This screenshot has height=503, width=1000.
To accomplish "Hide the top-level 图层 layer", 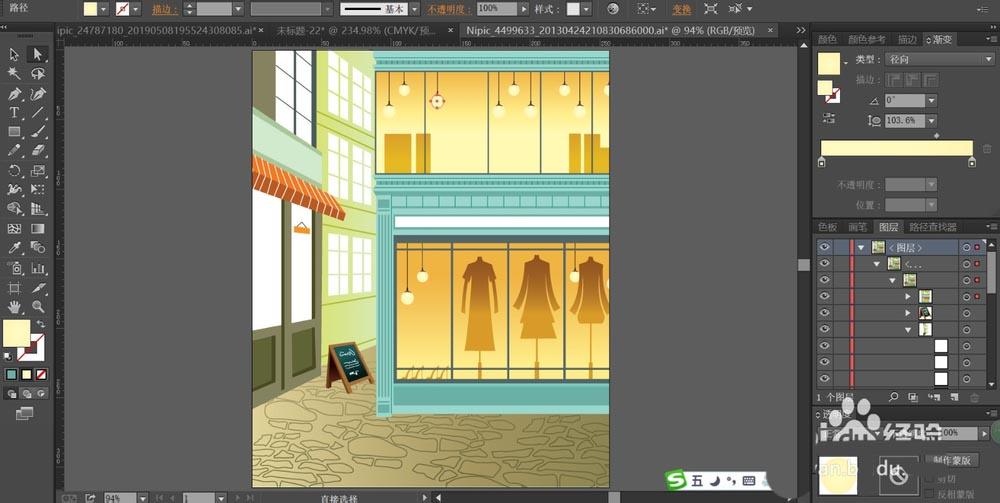I will pos(825,247).
